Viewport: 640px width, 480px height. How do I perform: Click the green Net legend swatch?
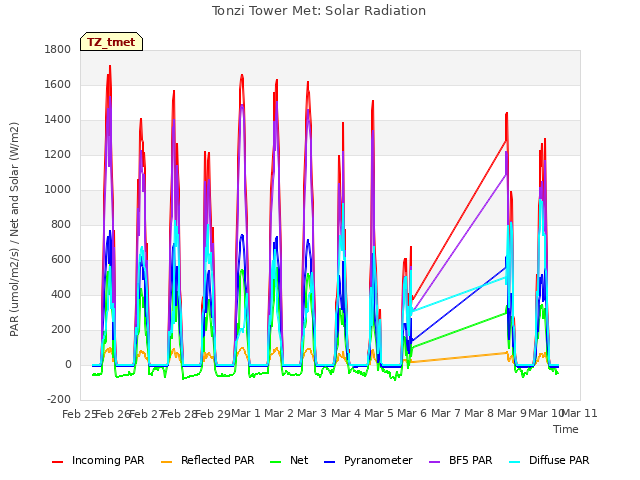(276, 462)
